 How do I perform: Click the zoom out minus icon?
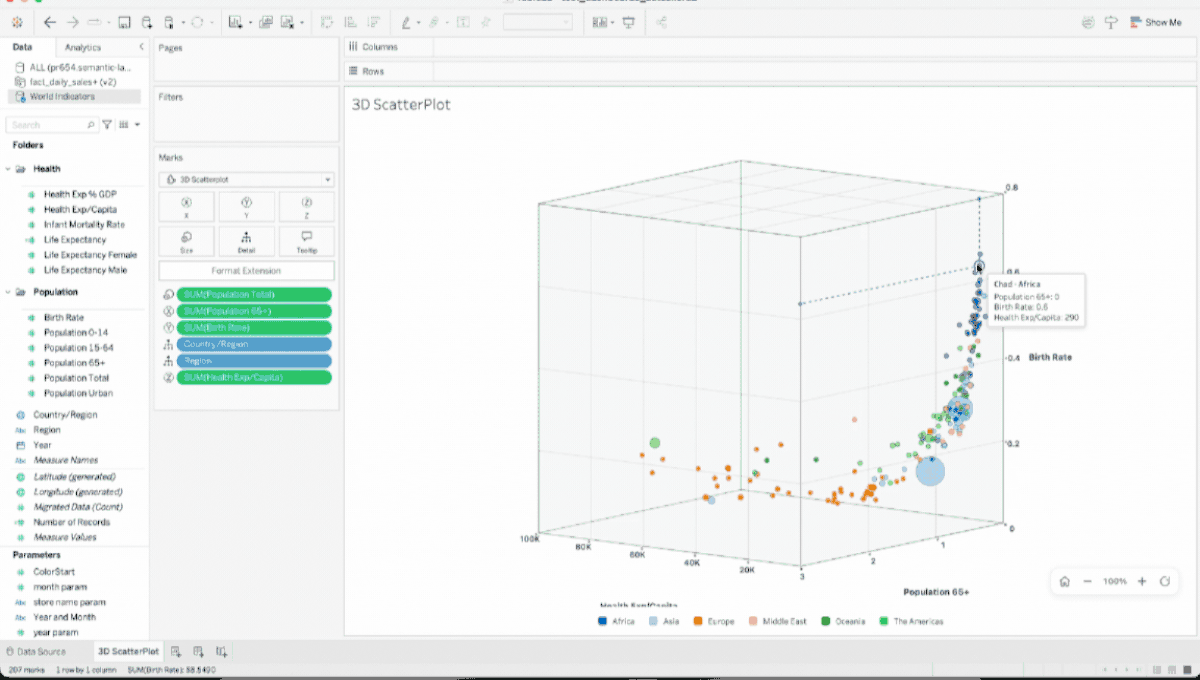(1087, 581)
